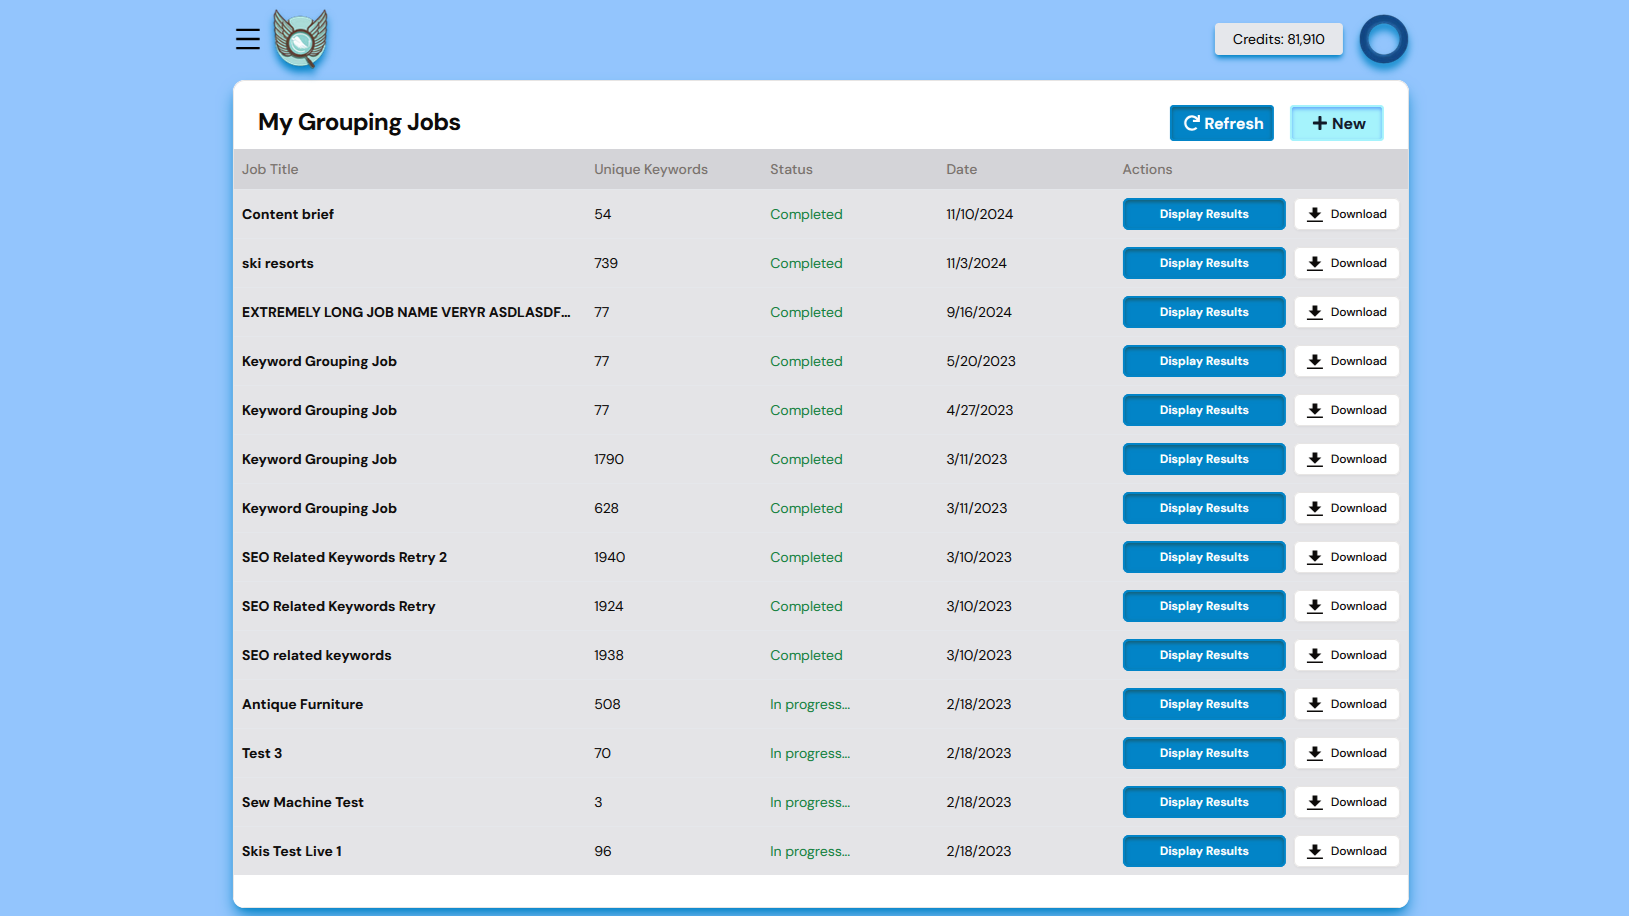Download the Sew Machine Test job
The image size is (1629, 916).
[1346, 802]
